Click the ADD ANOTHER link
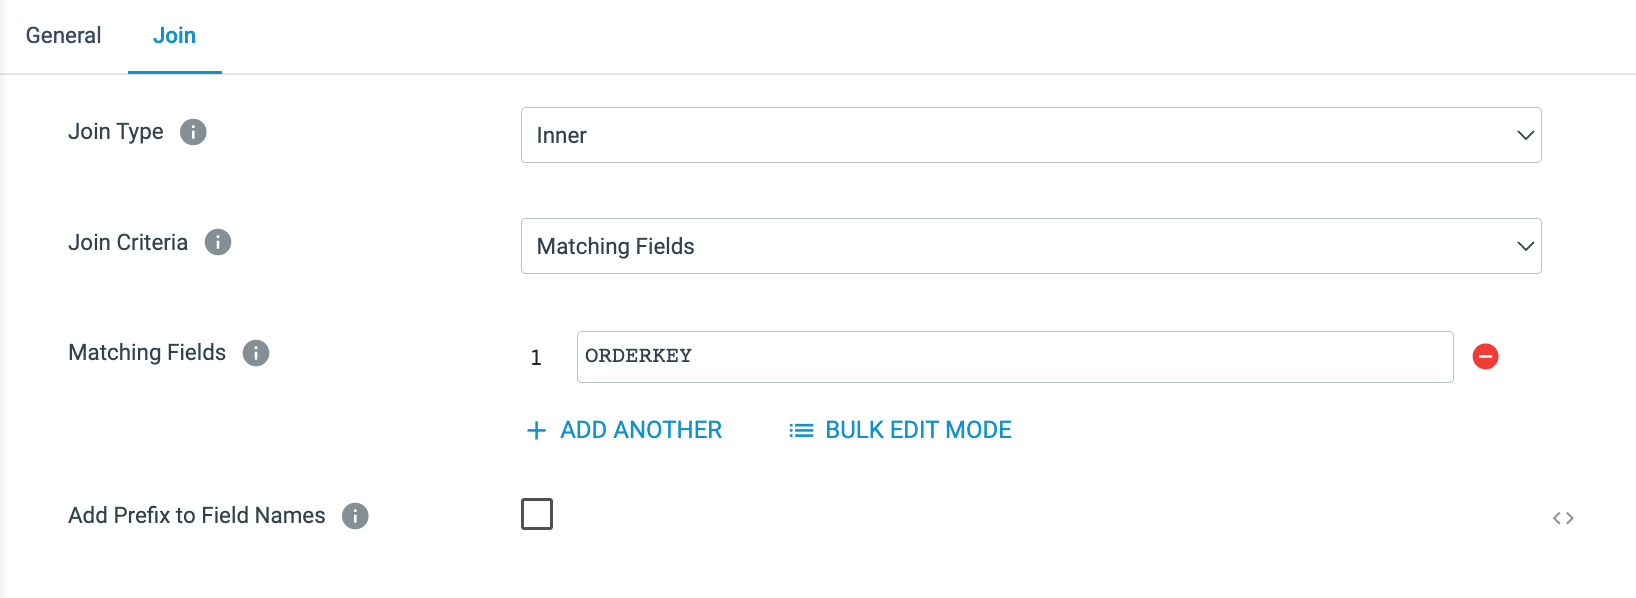The height and width of the screenshot is (598, 1636). tap(641, 430)
